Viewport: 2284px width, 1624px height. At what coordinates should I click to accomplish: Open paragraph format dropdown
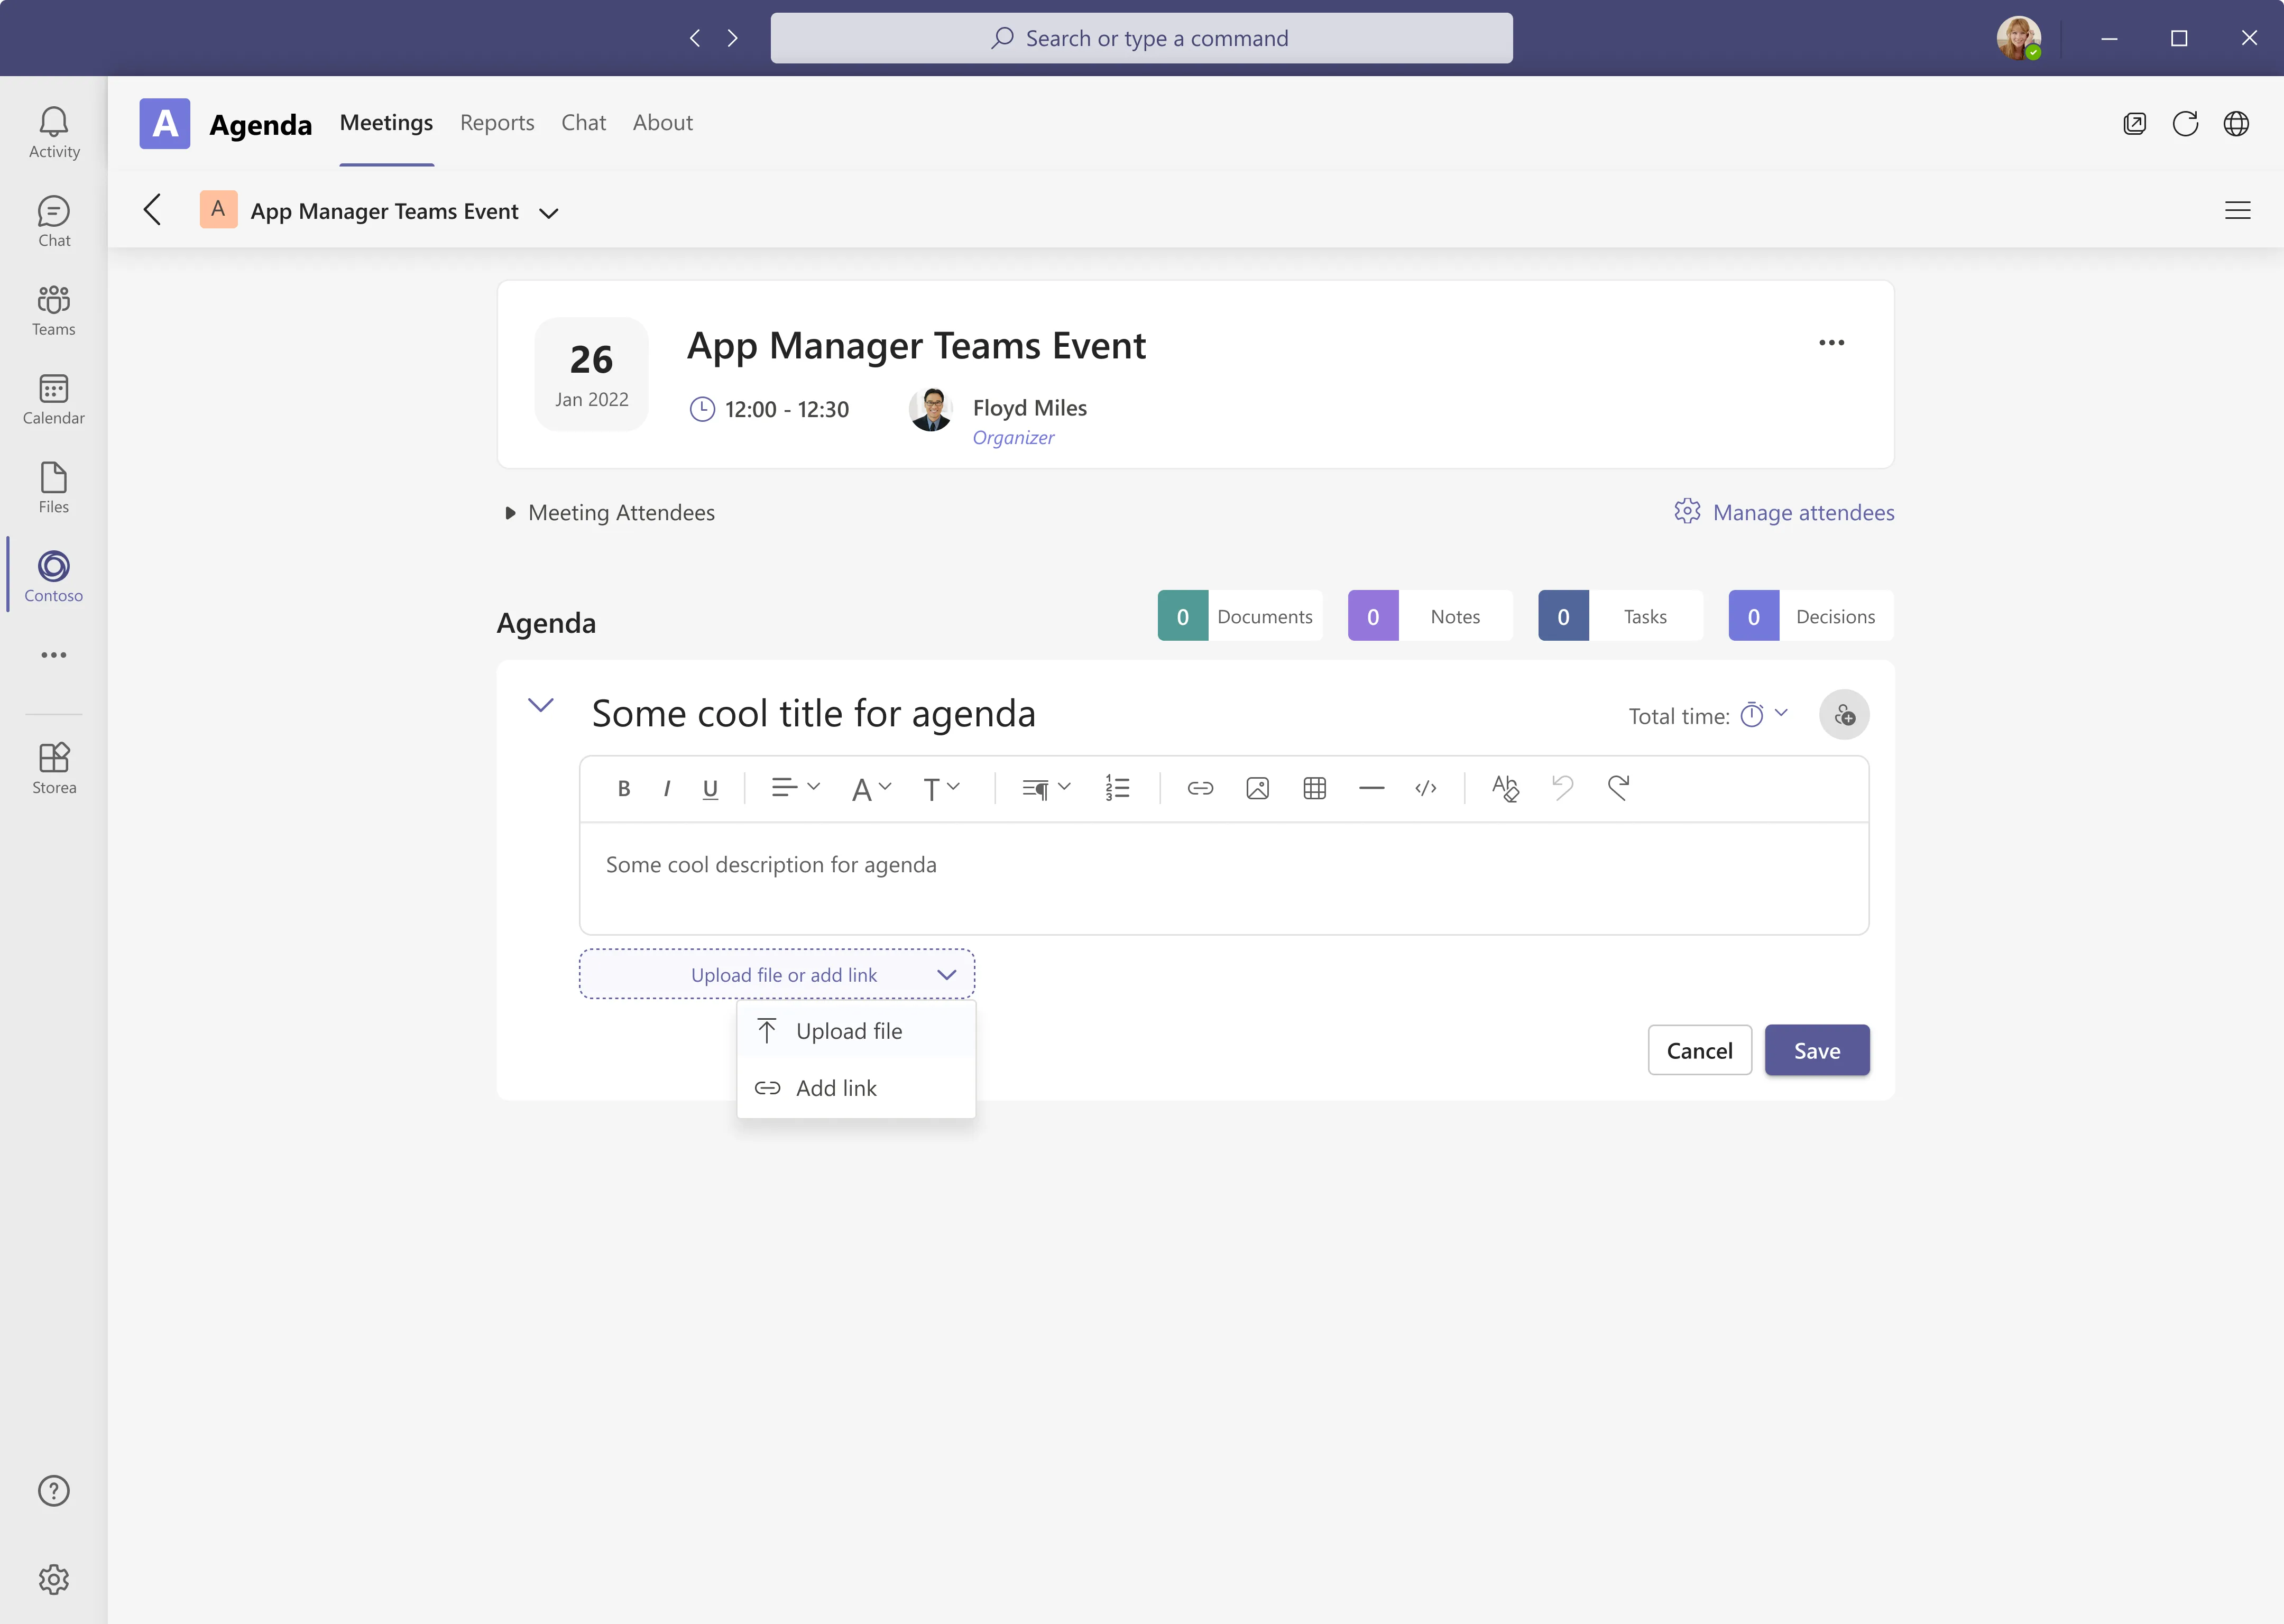point(1047,789)
